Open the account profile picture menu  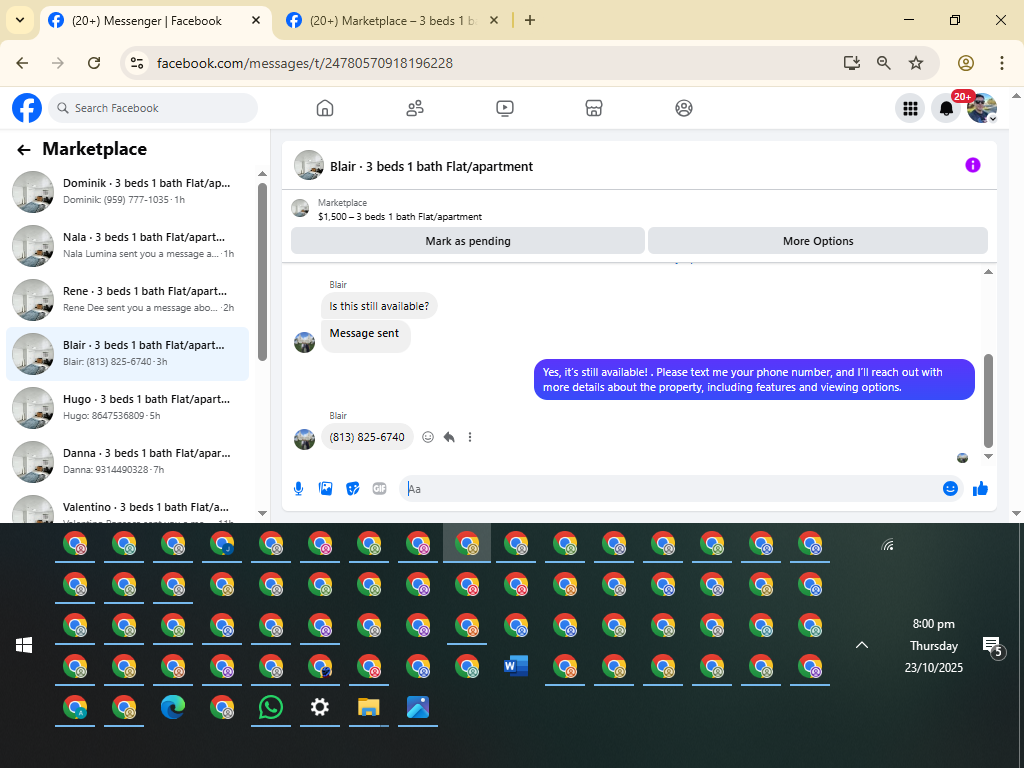pyautogui.click(x=982, y=108)
